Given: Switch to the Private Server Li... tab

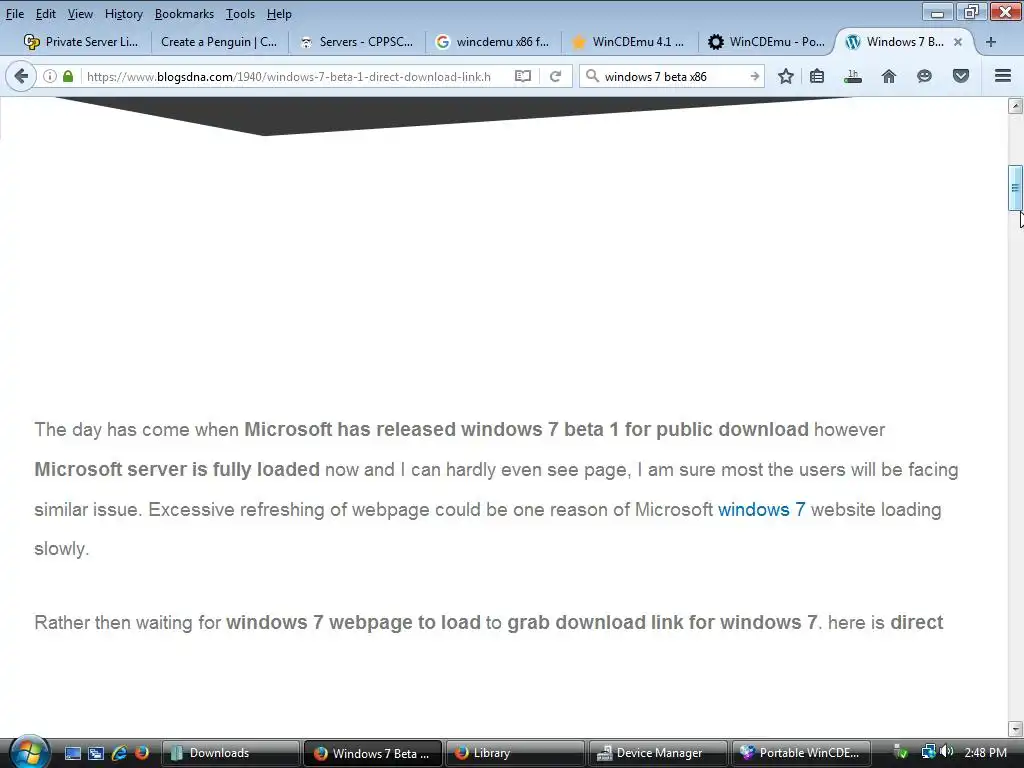Looking at the screenshot, I should (81, 42).
